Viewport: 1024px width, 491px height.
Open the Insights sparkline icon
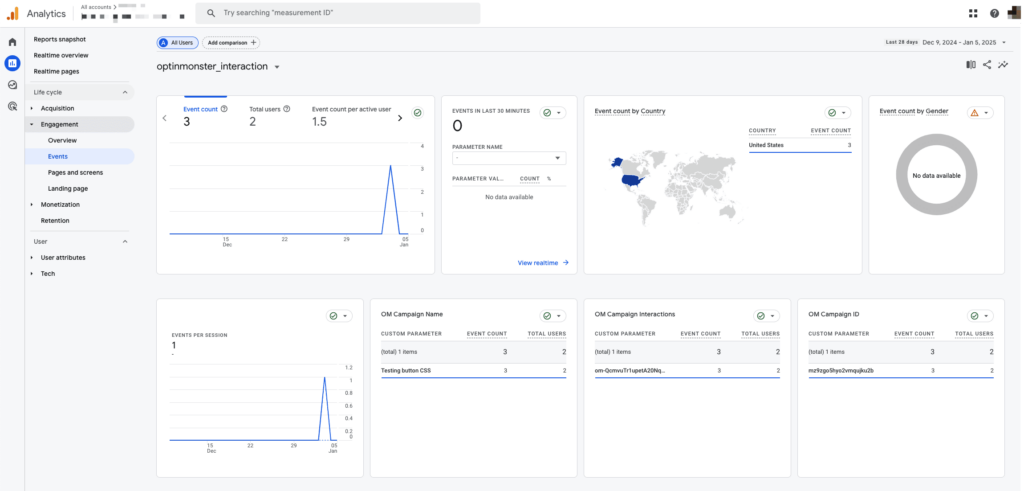coord(1003,65)
